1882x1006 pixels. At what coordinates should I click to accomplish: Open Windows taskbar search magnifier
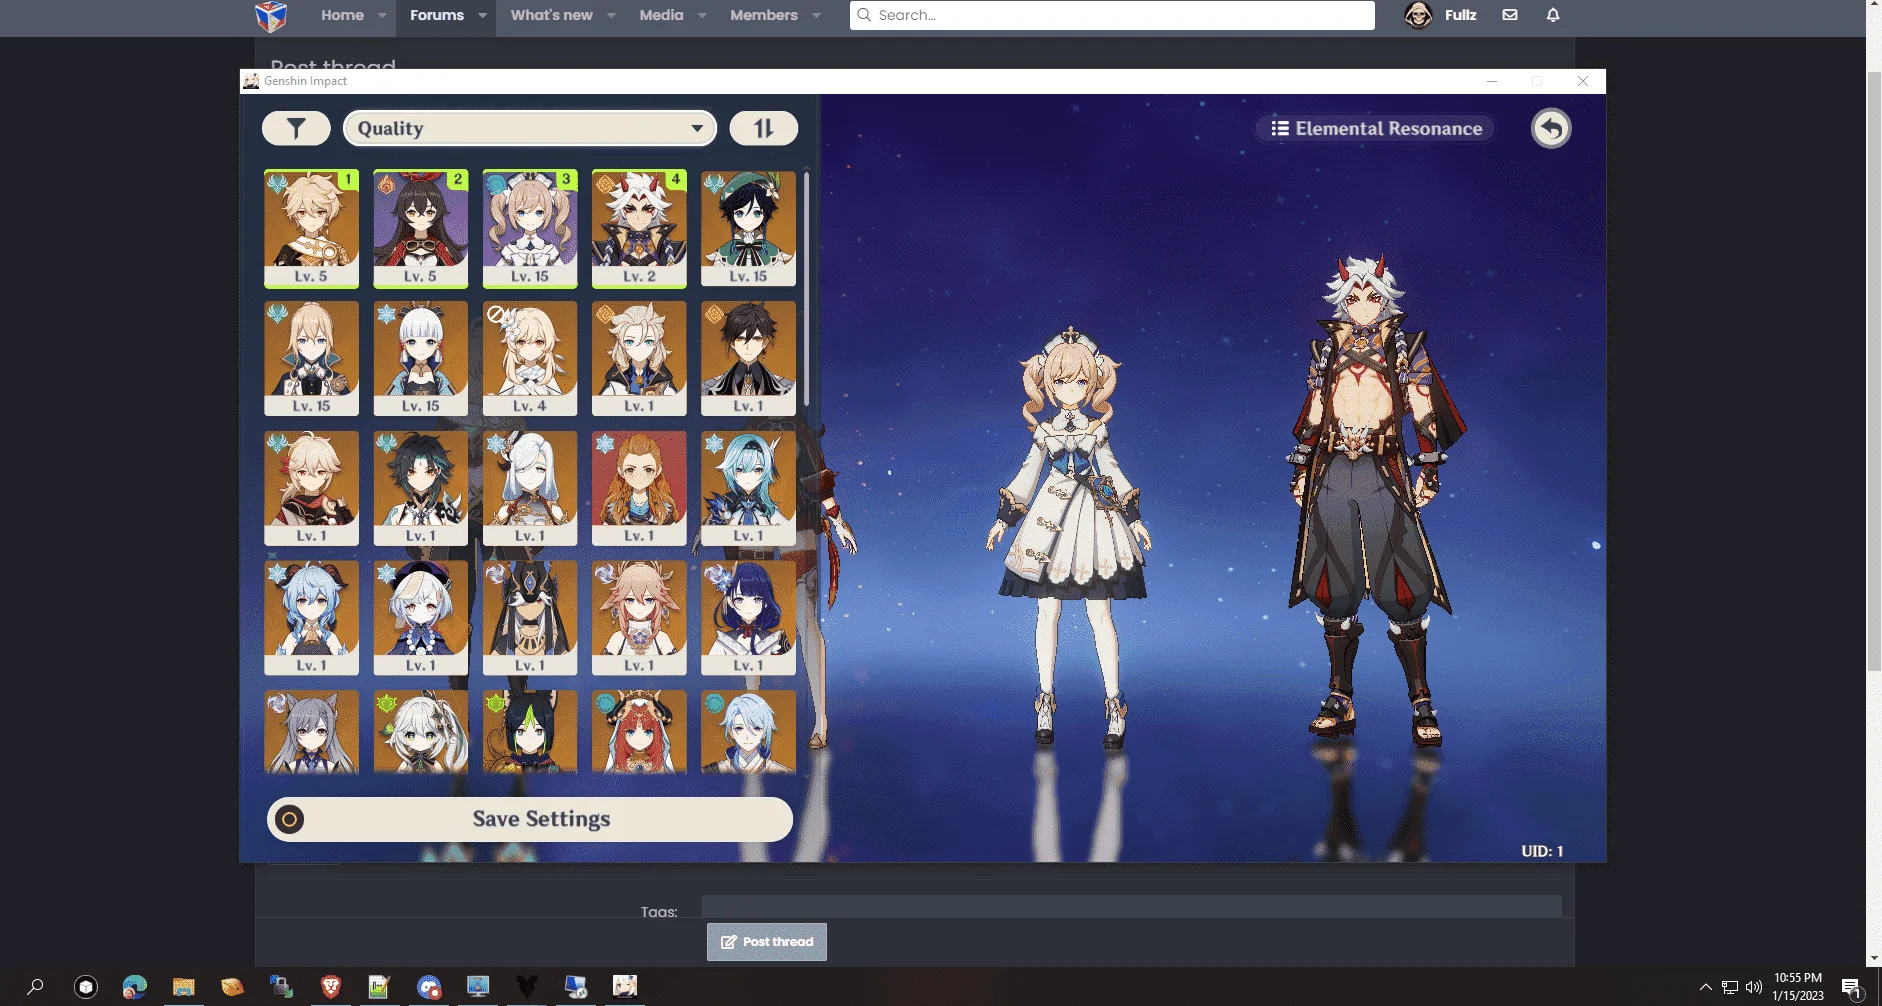[x=35, y=987]
